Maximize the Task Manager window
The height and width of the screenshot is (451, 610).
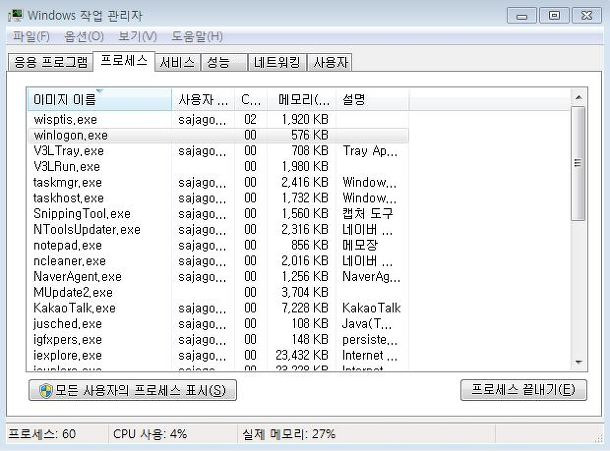point(554,16)
